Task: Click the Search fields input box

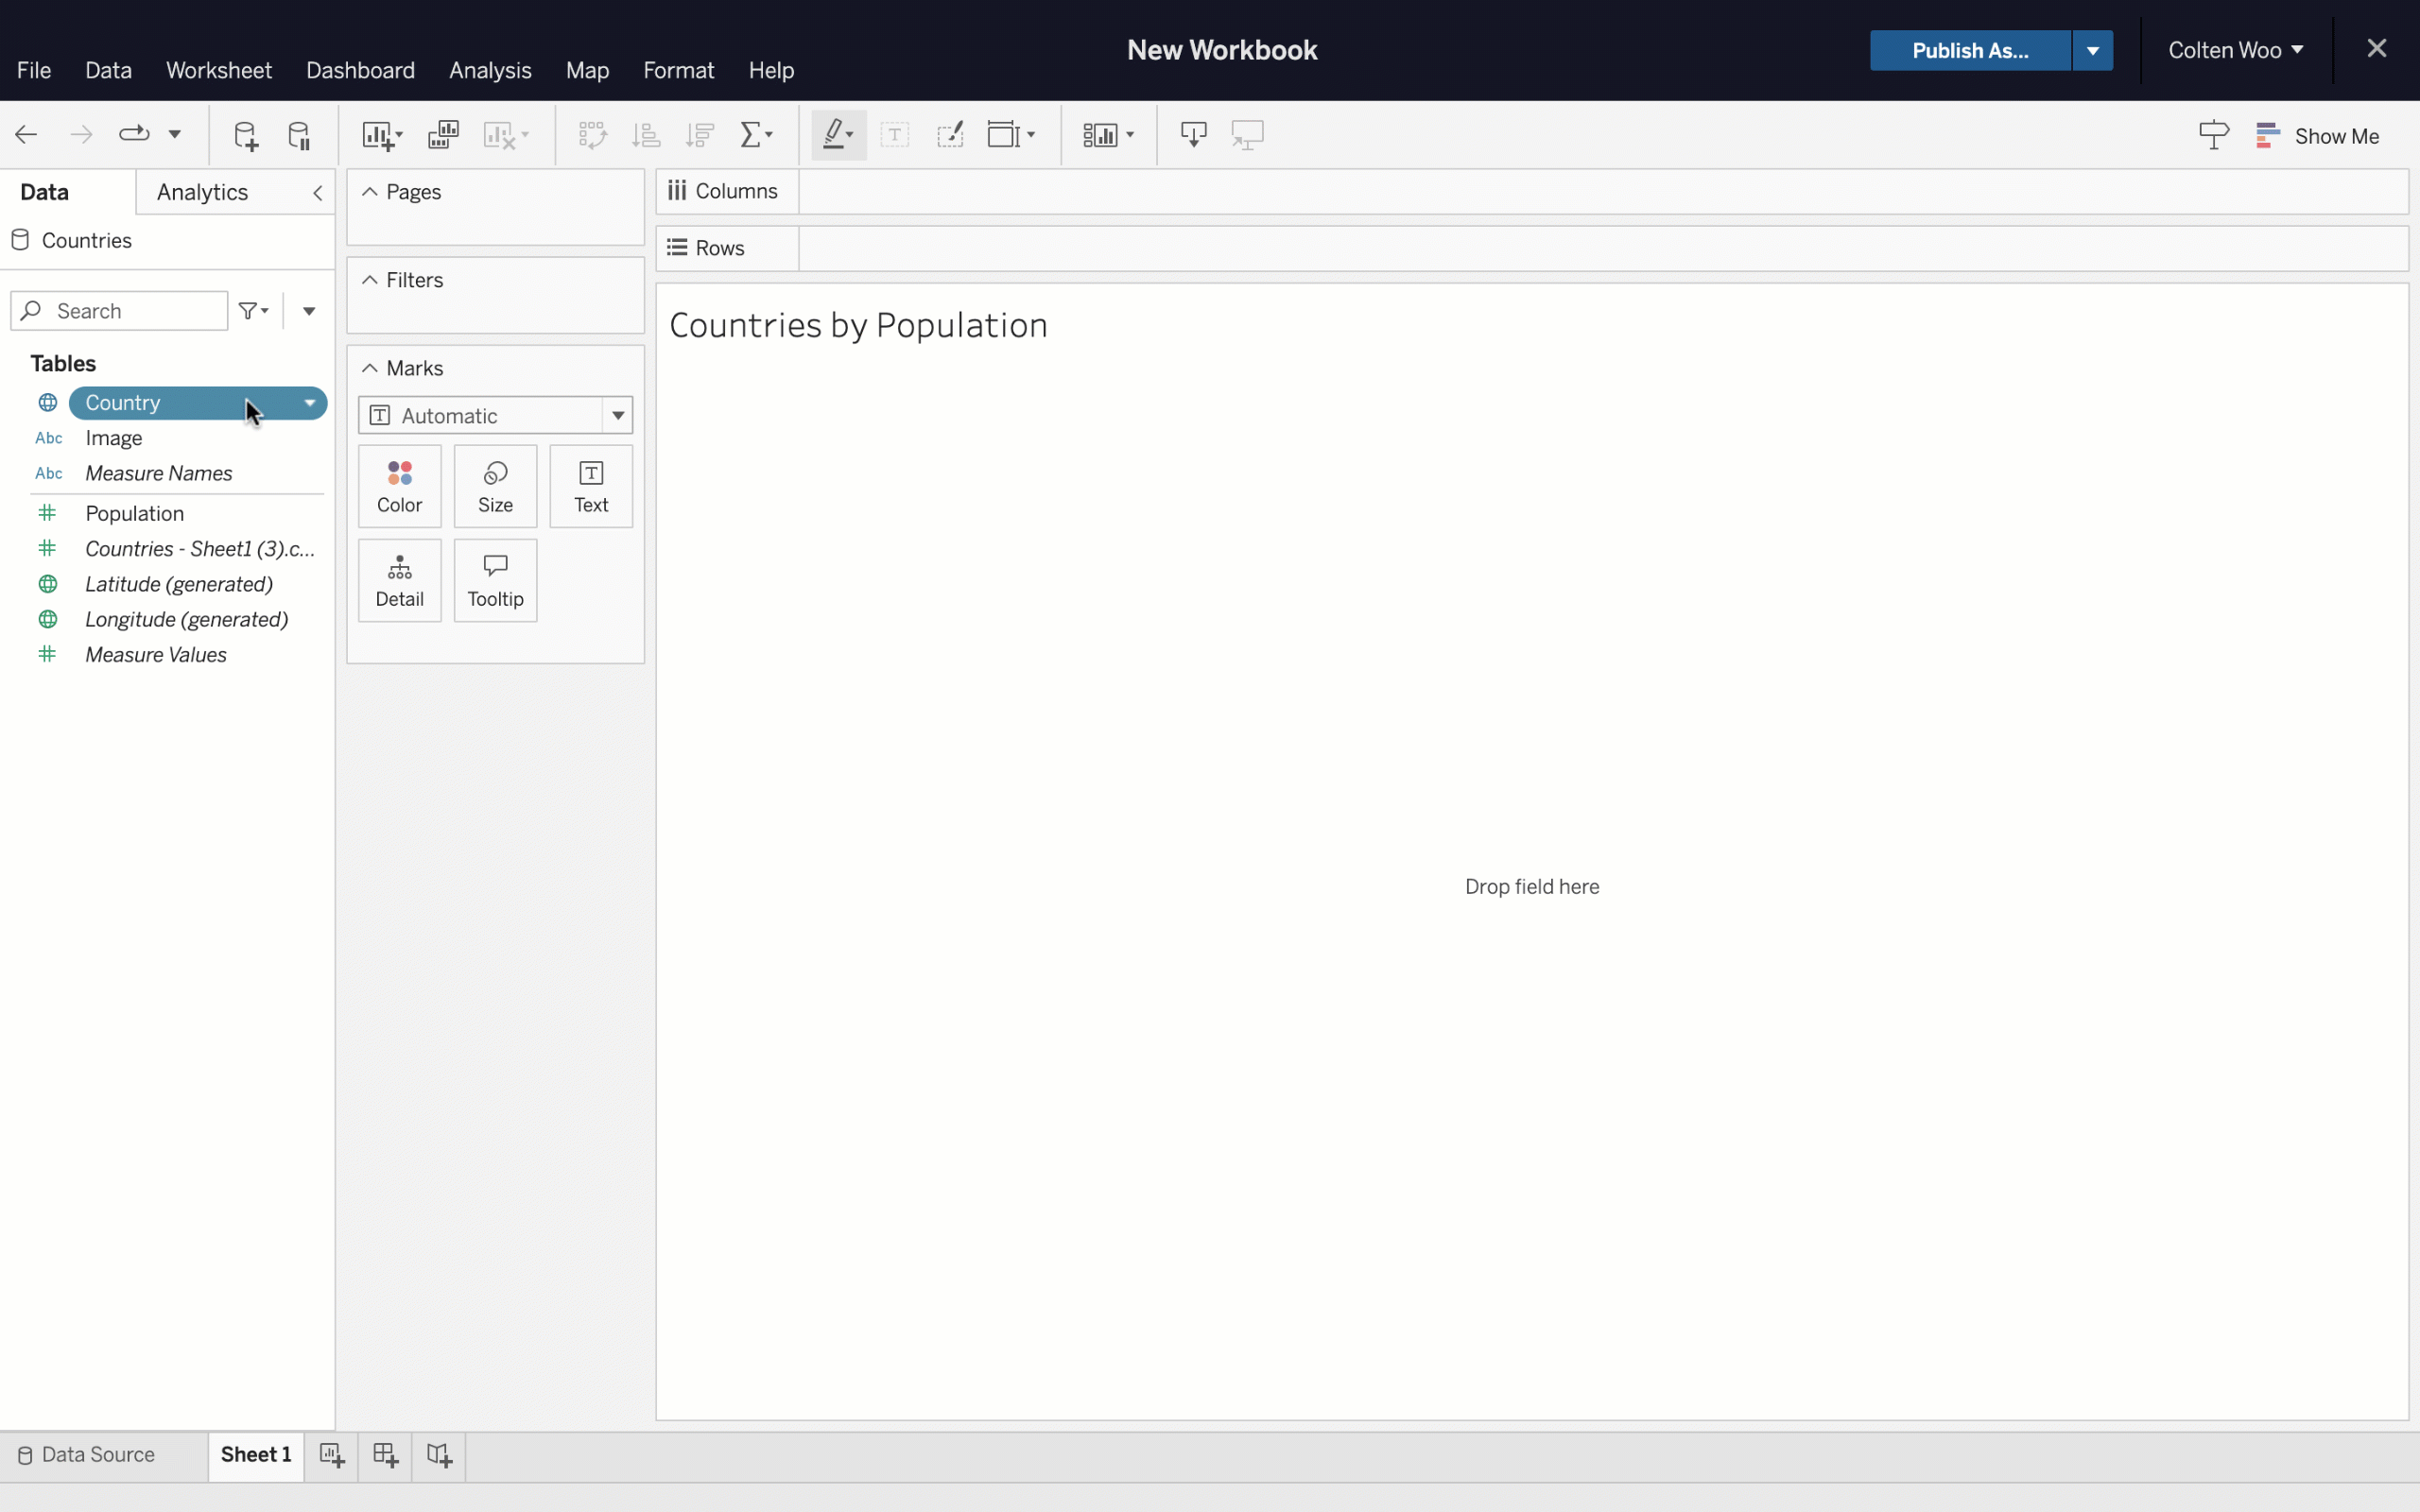Action: (x=122, y=310)
